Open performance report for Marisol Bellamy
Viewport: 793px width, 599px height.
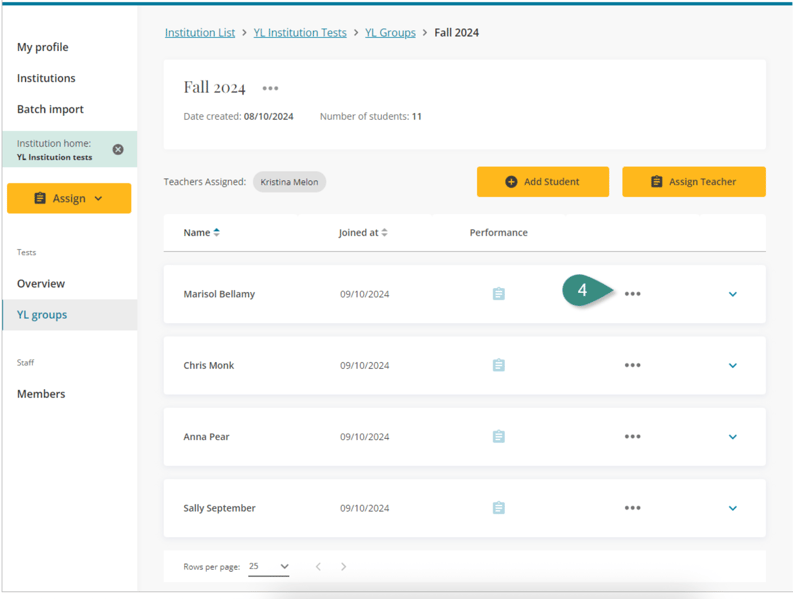(x=498, y=294)
